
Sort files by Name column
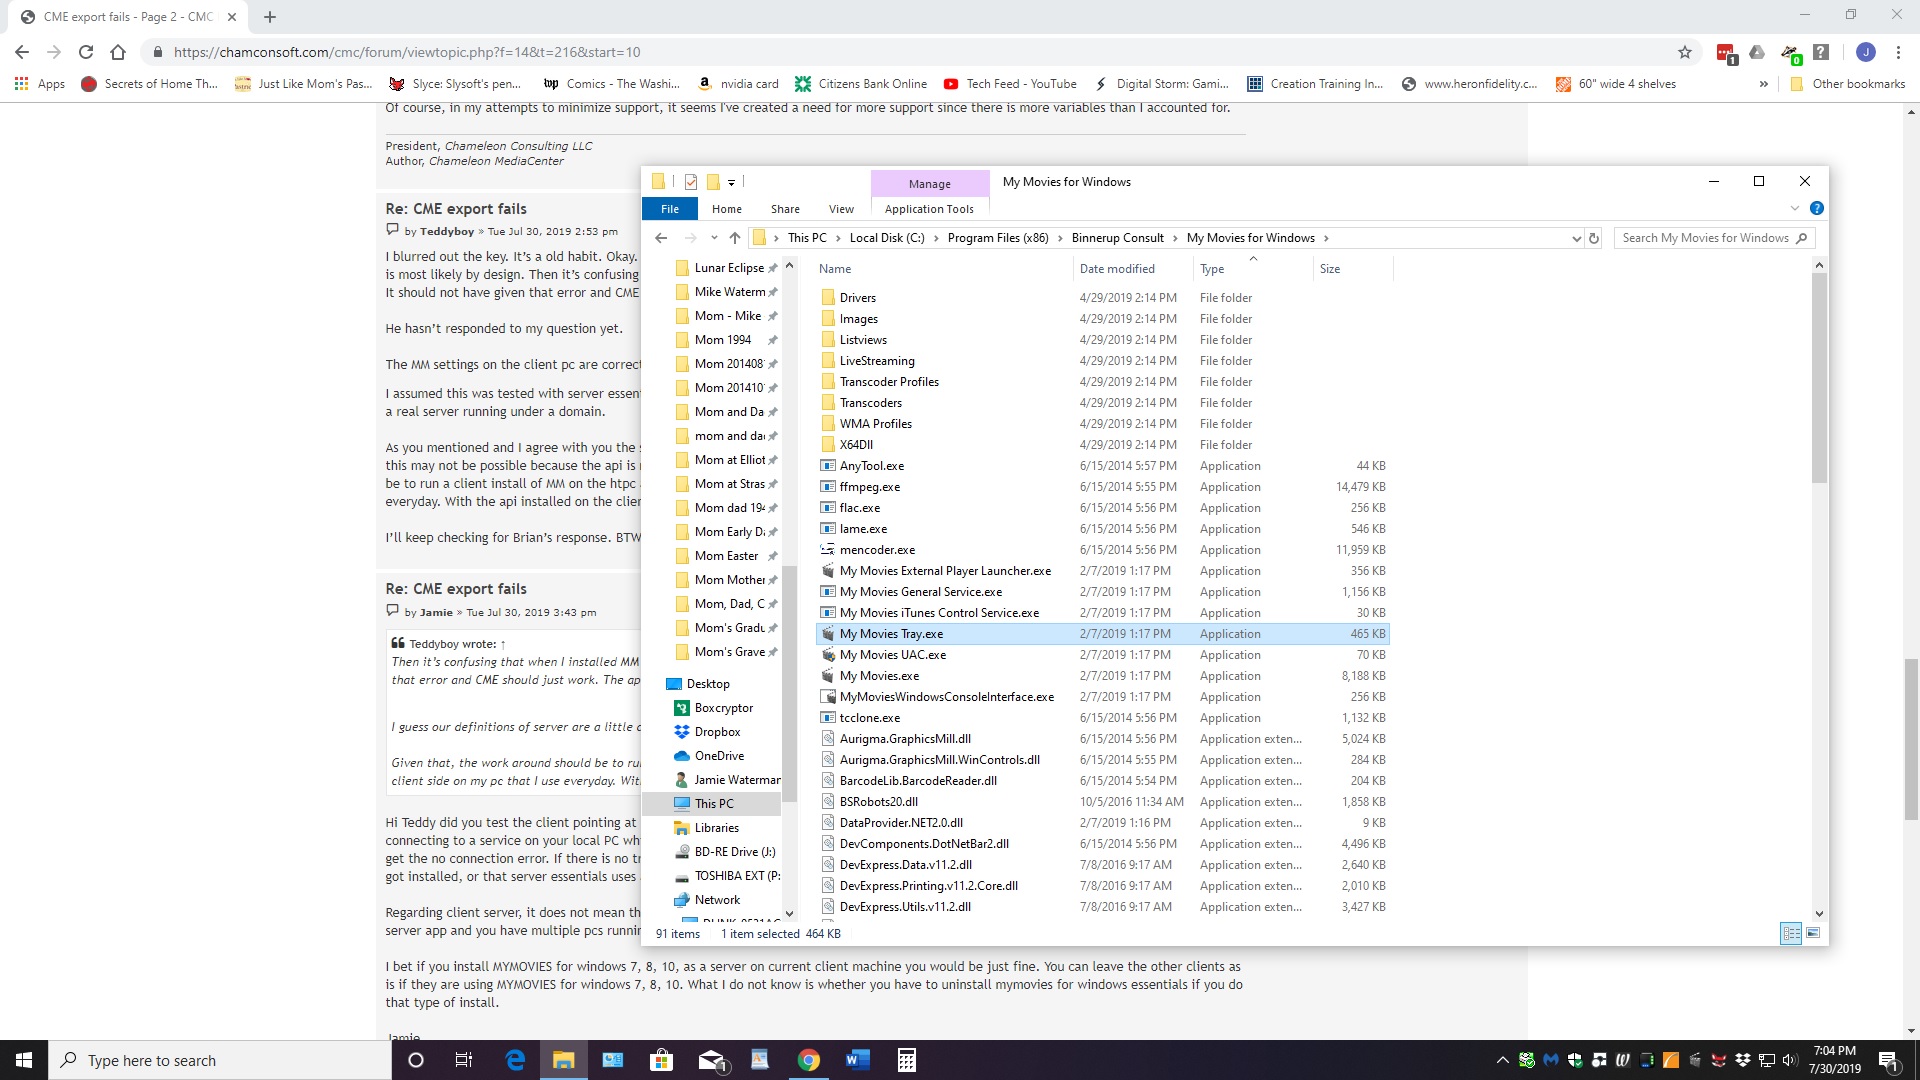835,269
